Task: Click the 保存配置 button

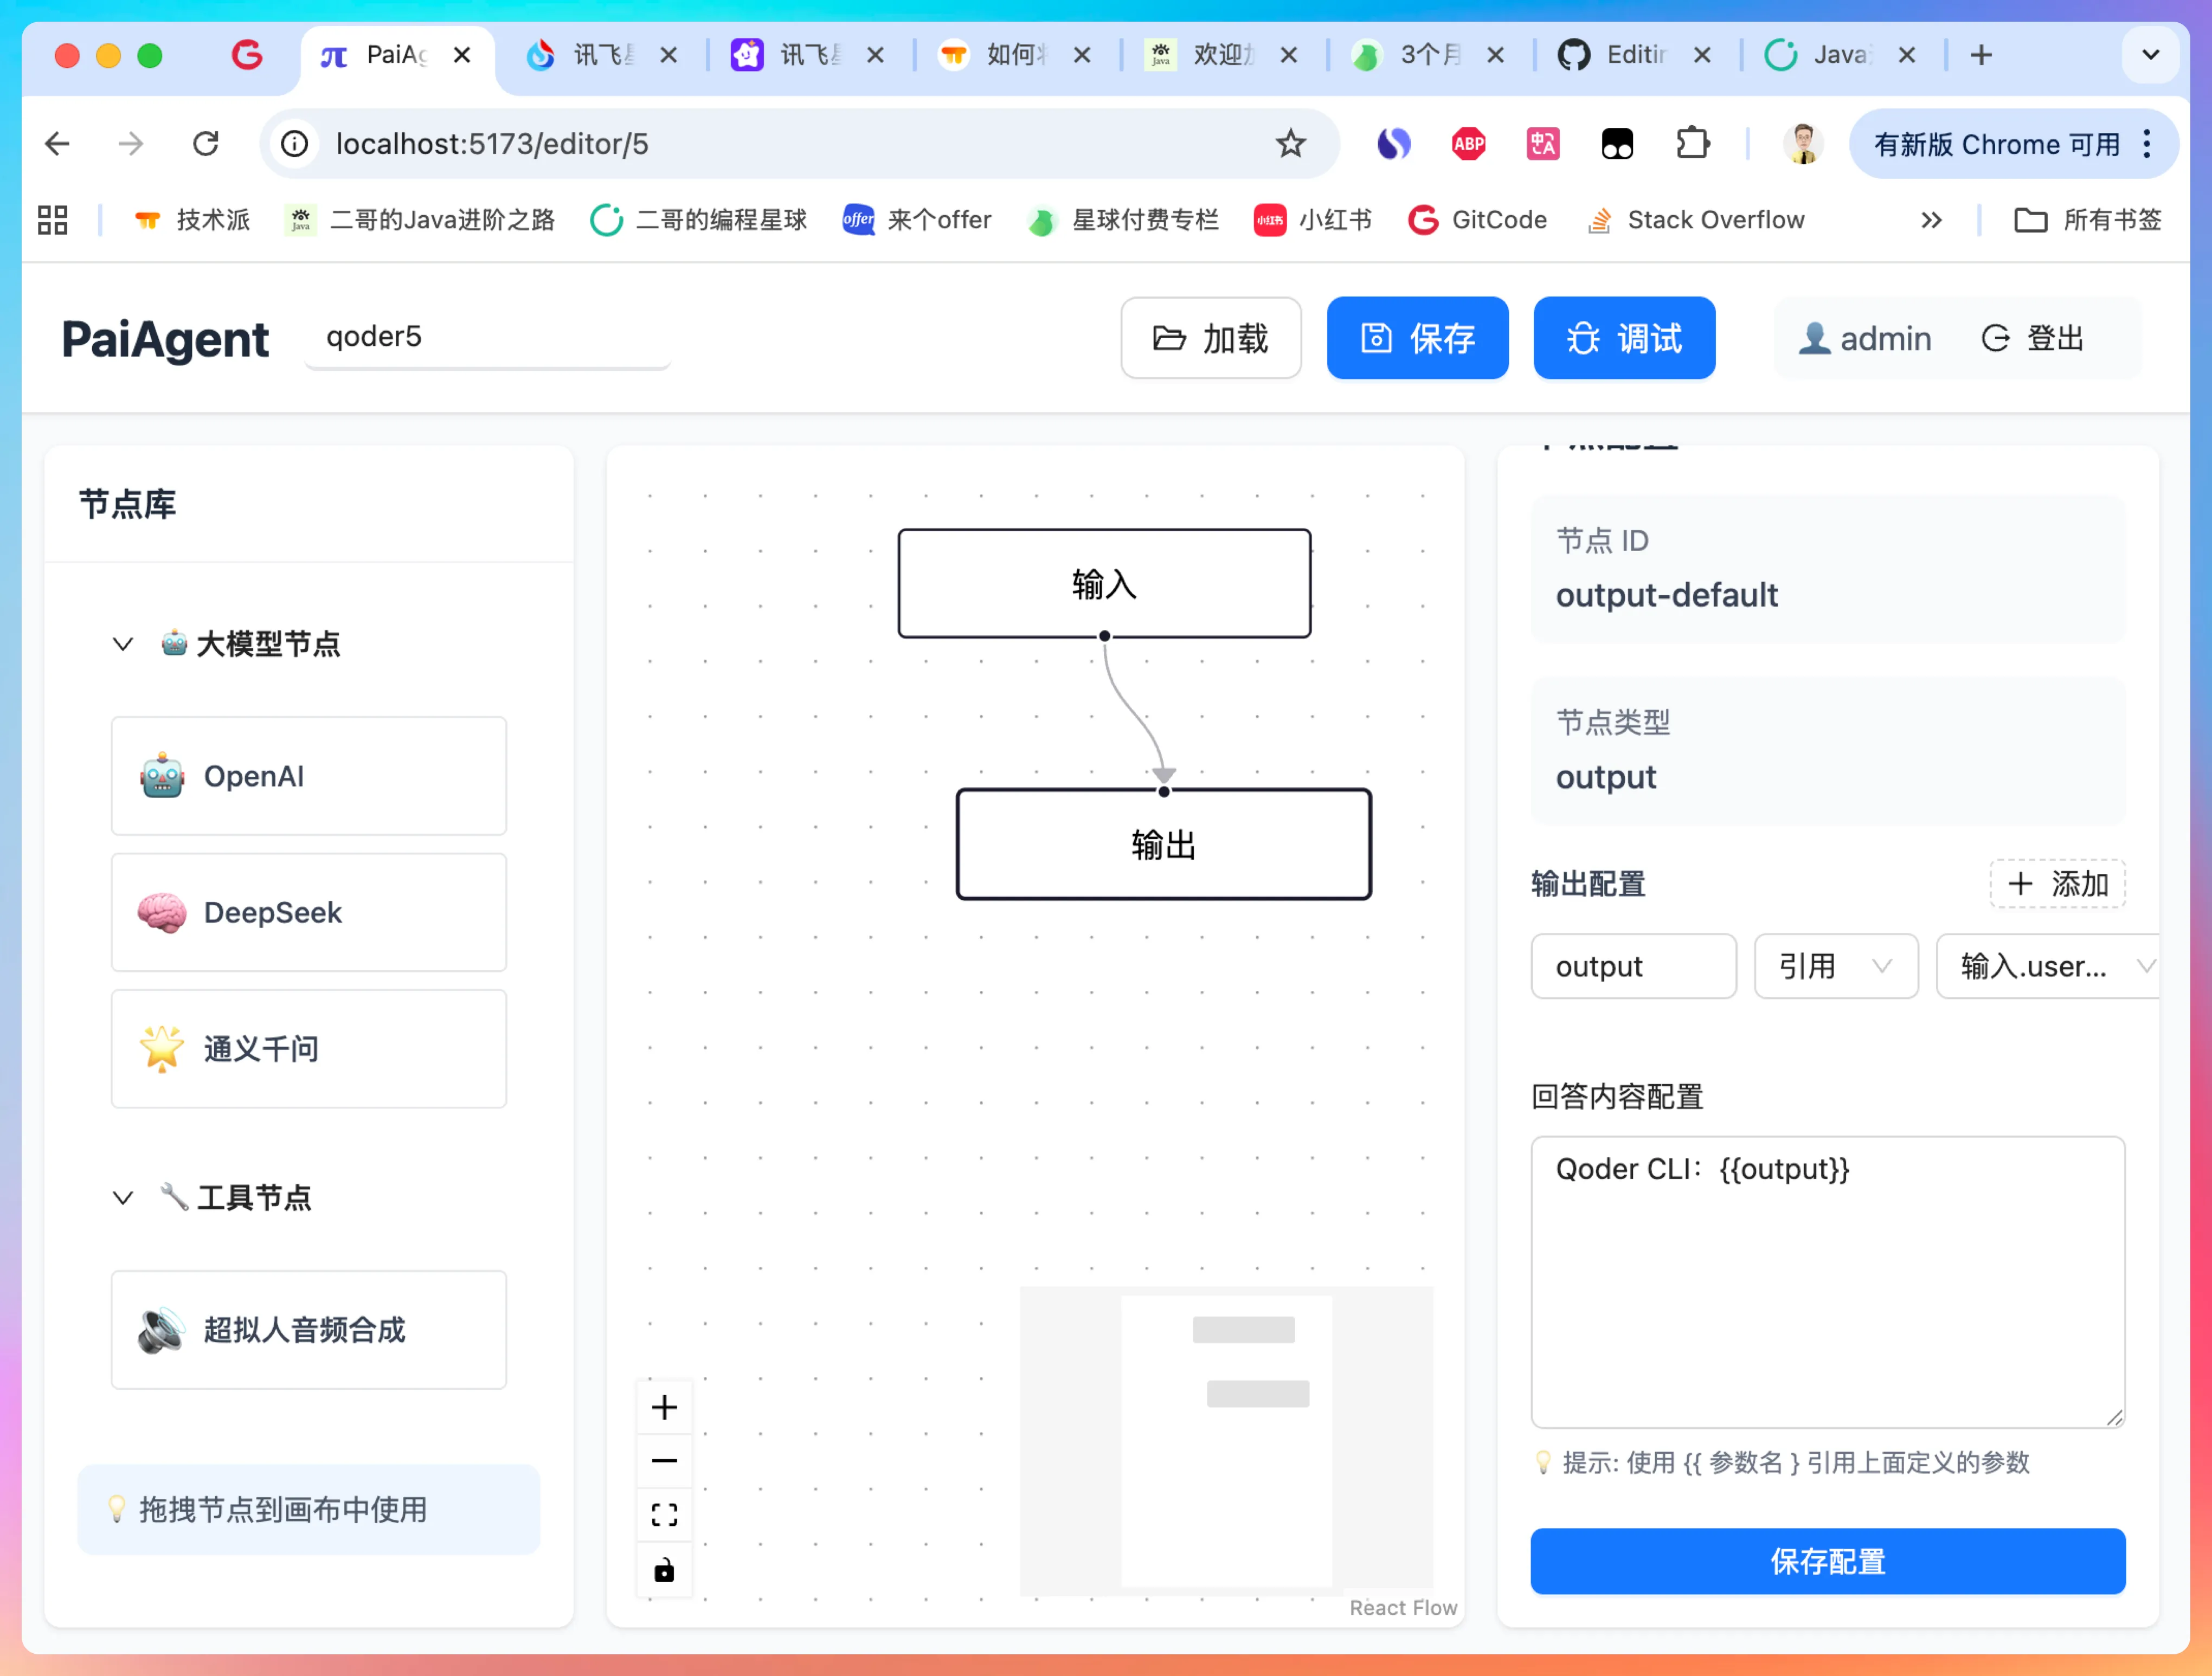Action: (1827, 1560)
